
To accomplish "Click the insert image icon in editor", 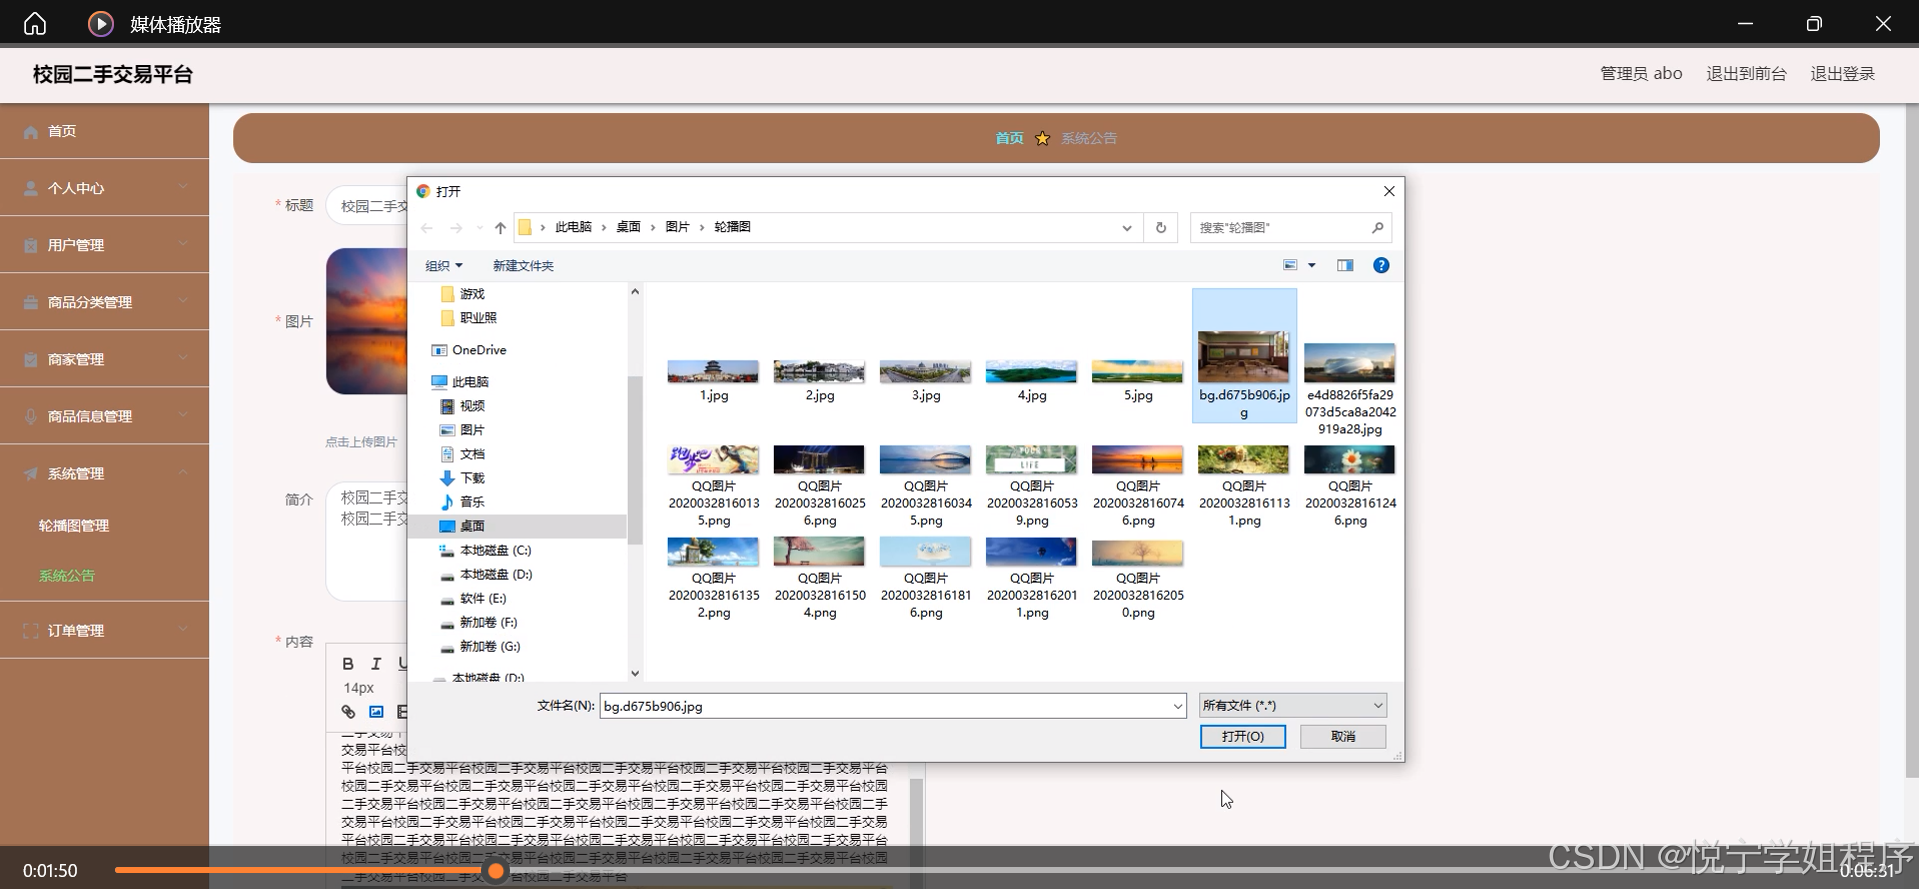I will click(x=376, y=712).
